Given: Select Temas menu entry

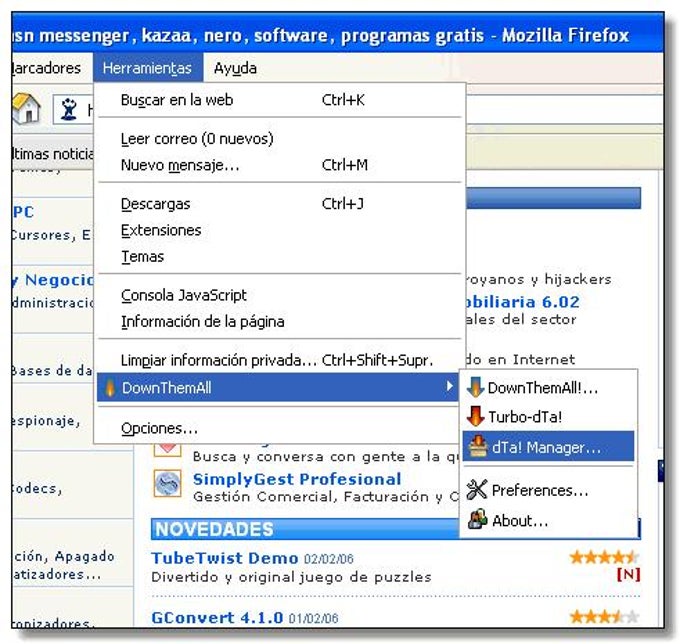Looking at the screenshot, I should point(280,256).
